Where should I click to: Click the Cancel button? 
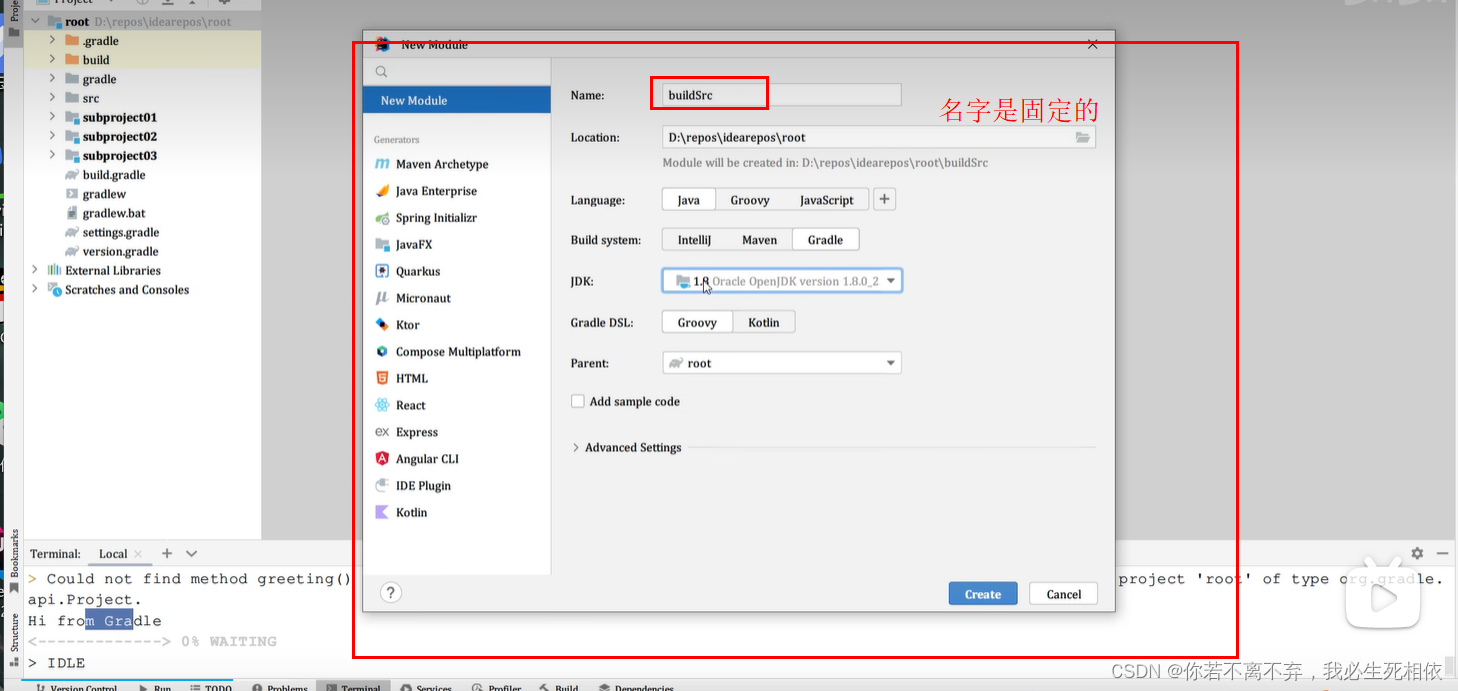[1064, 594]
